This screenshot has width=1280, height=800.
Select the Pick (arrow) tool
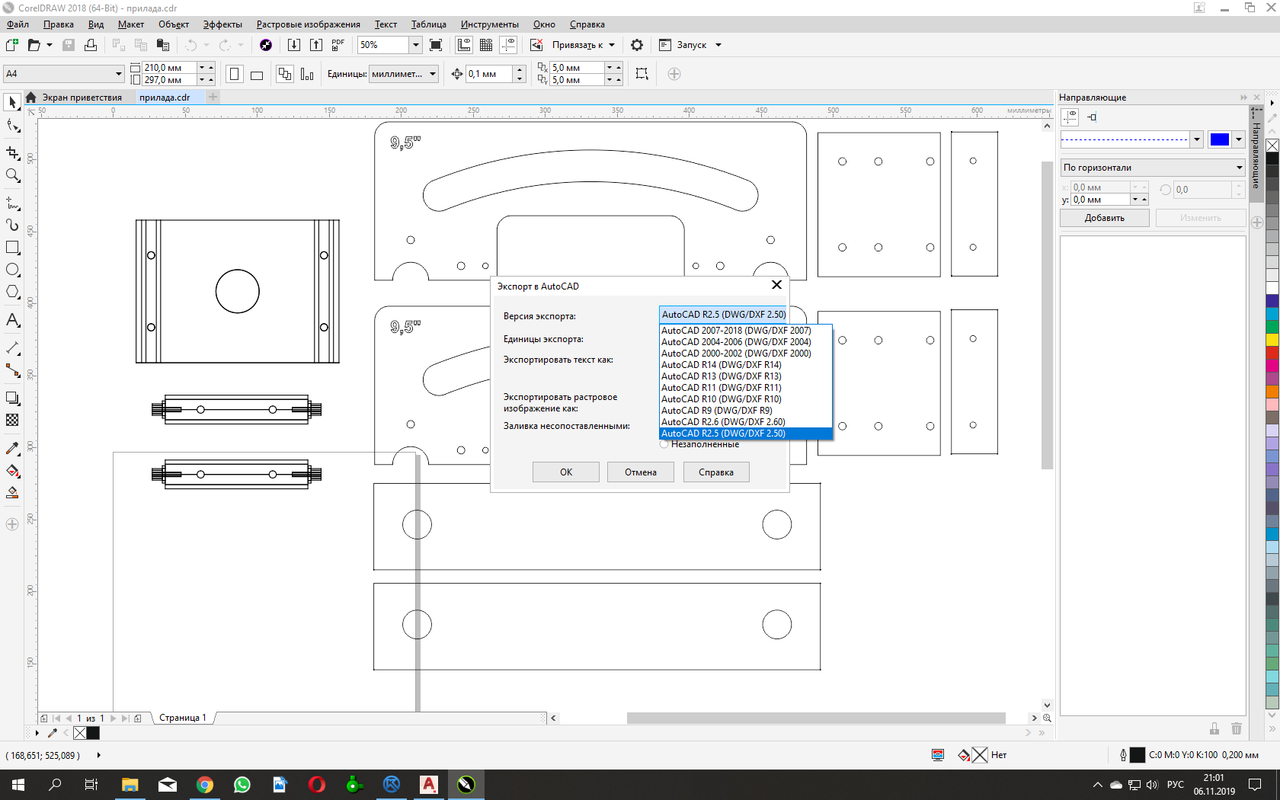(x=12, y=102)
